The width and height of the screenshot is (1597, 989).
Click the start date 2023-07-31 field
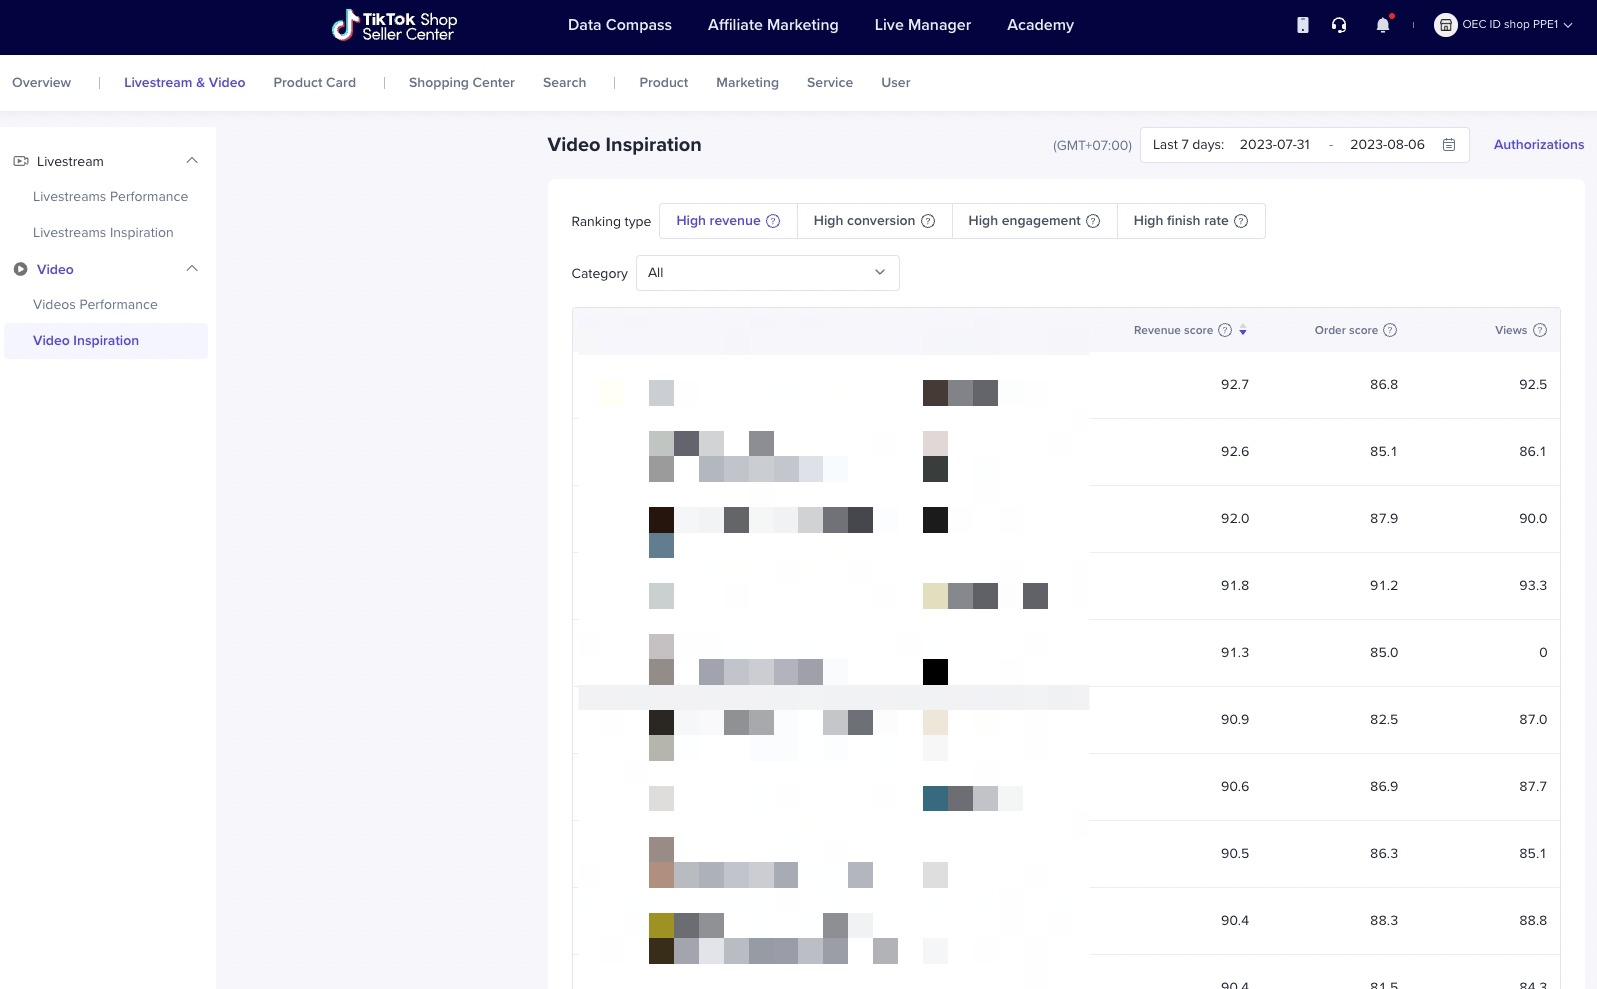(1274, 145)
